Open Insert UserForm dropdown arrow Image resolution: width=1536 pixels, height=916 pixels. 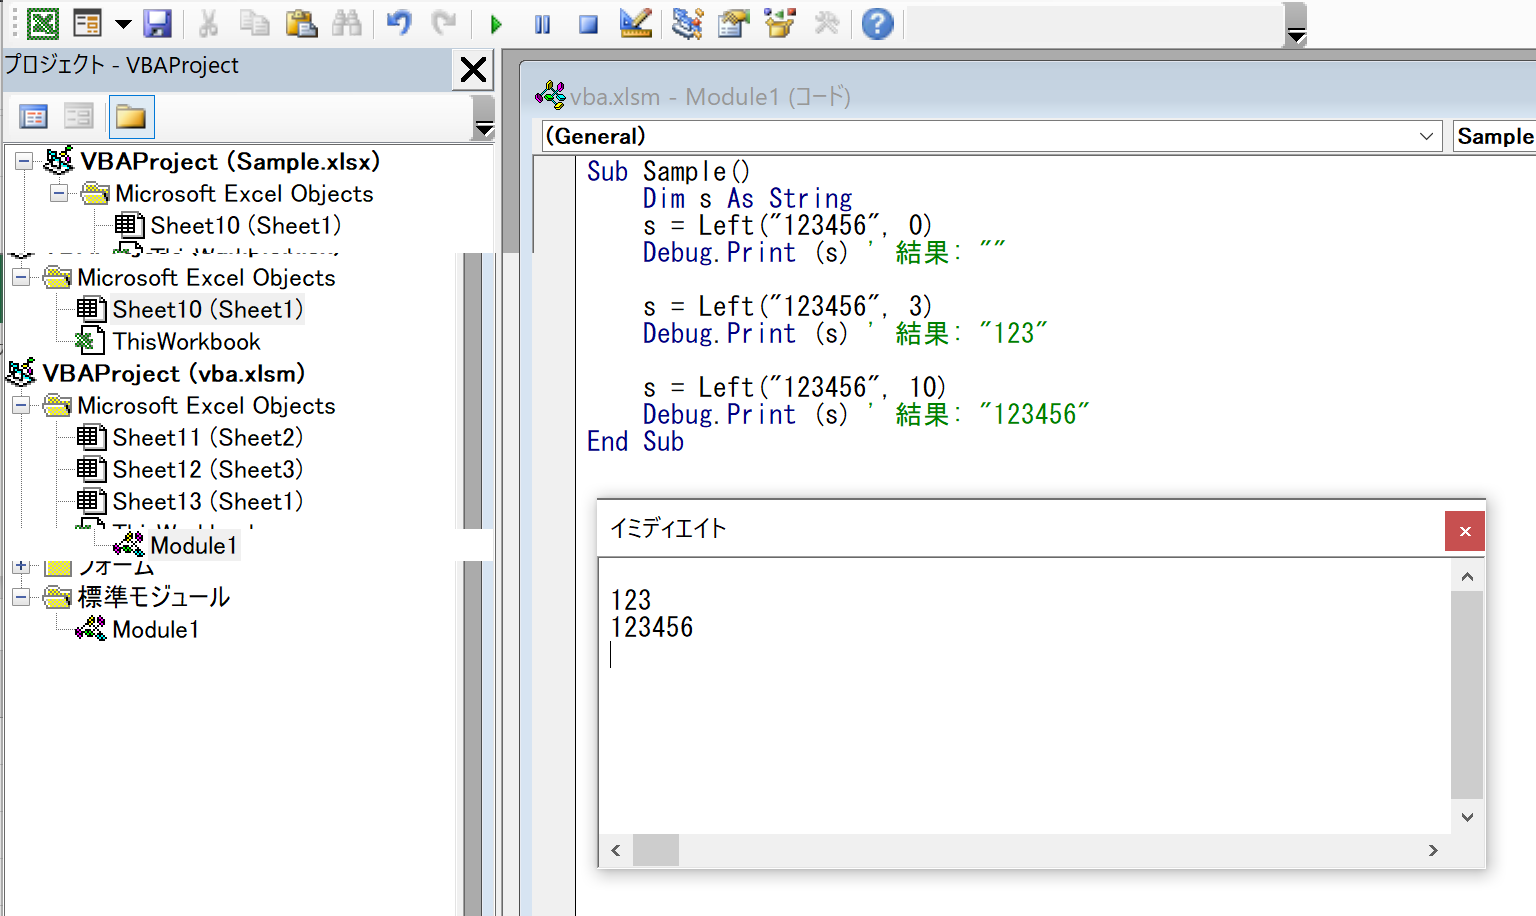(123, 23)
